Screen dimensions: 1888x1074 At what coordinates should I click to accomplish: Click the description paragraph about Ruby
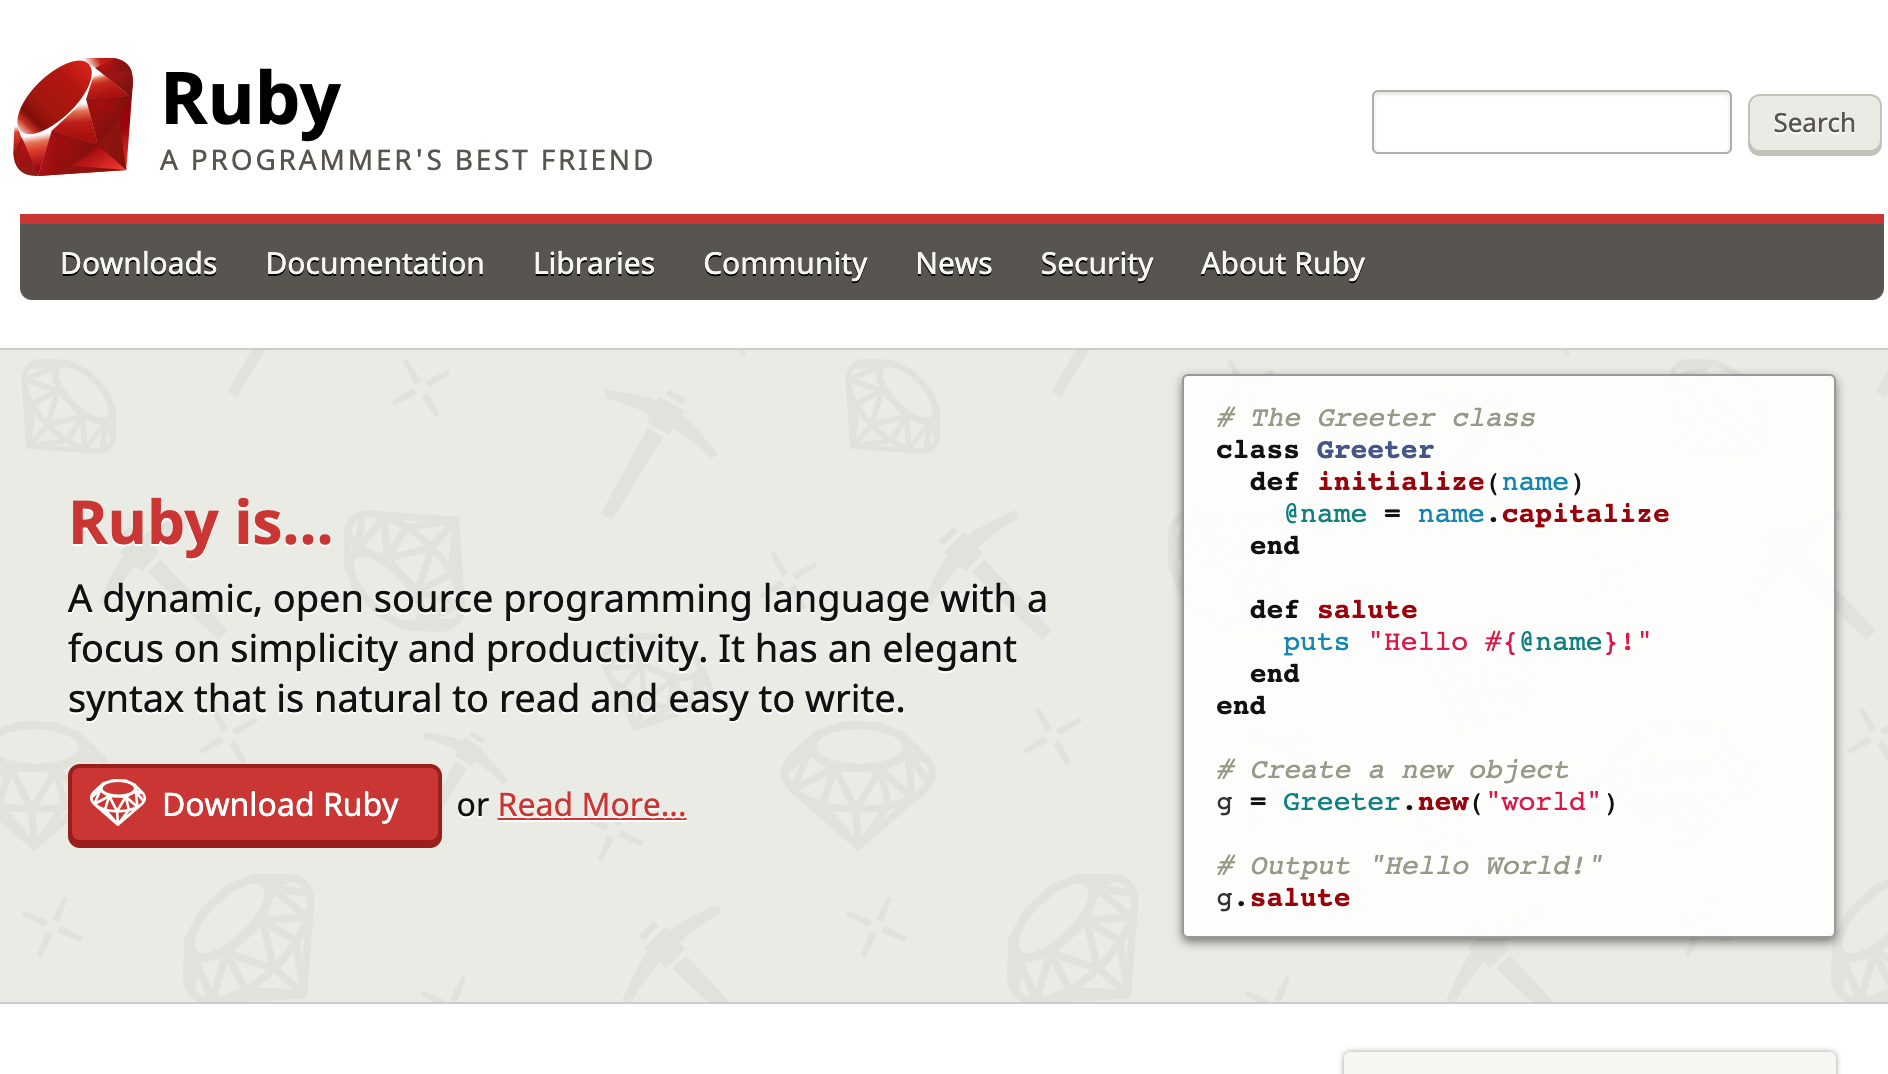tap(557, 649)
